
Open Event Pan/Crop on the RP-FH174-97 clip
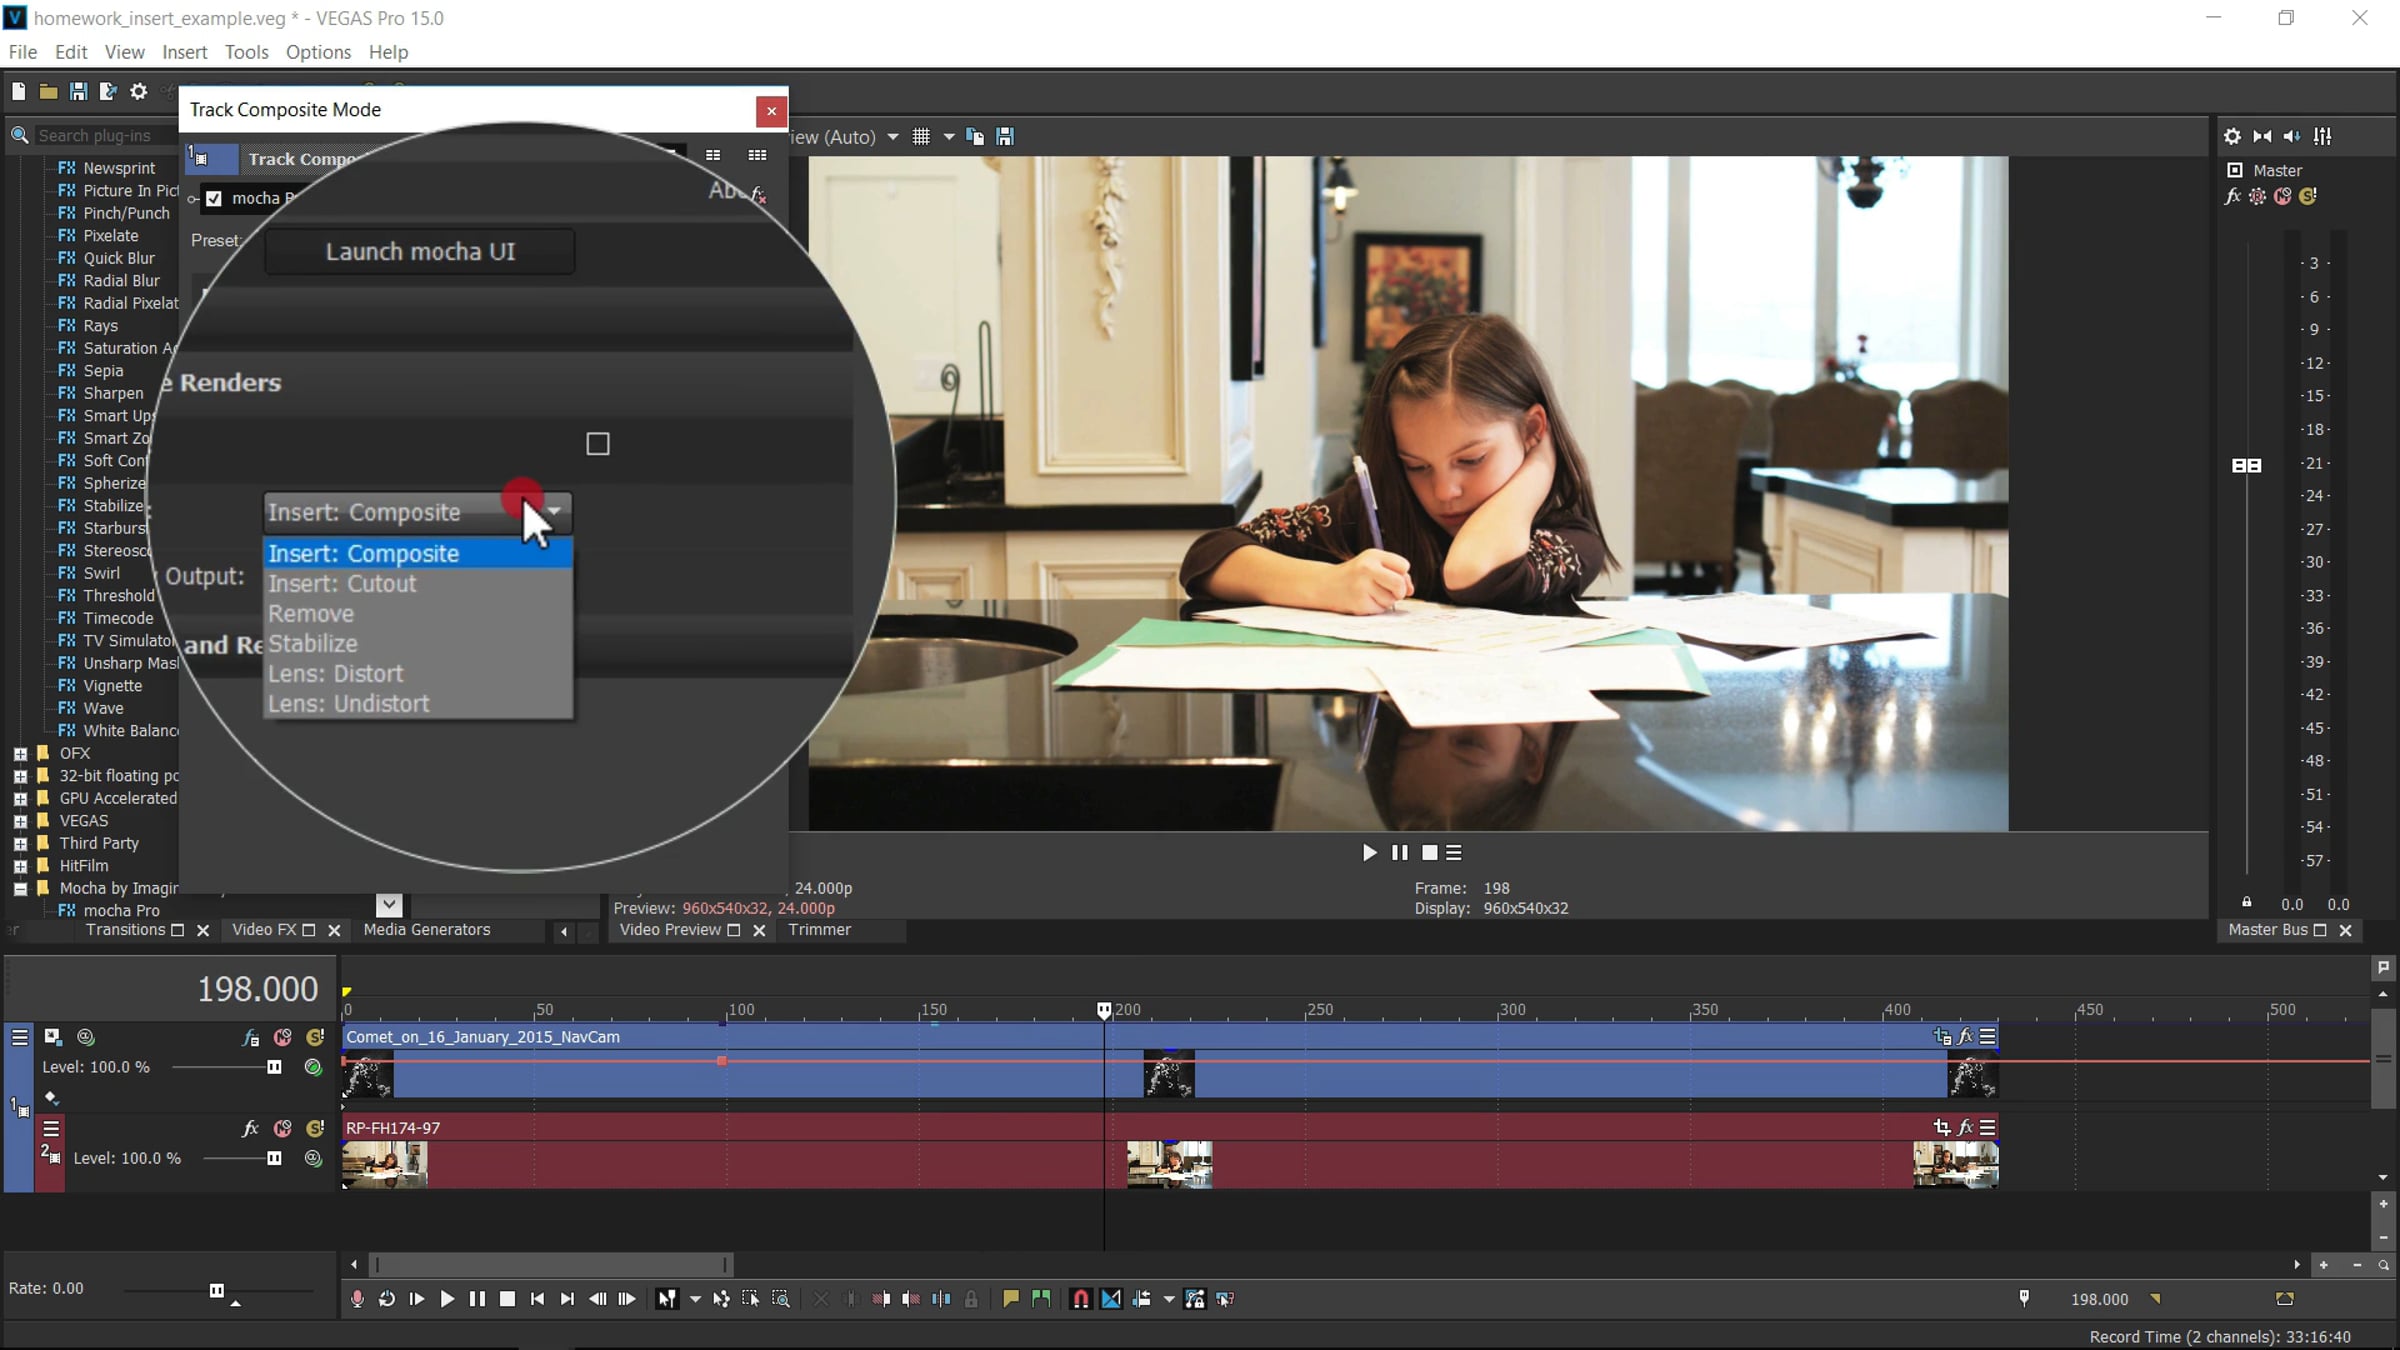coord(1942,1128)
